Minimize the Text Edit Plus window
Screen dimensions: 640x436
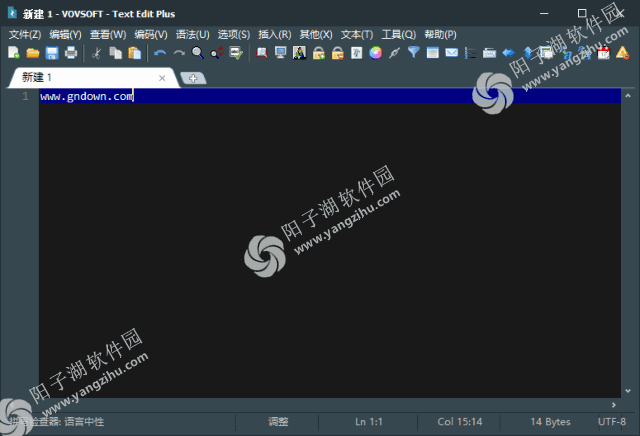[544, 13]
